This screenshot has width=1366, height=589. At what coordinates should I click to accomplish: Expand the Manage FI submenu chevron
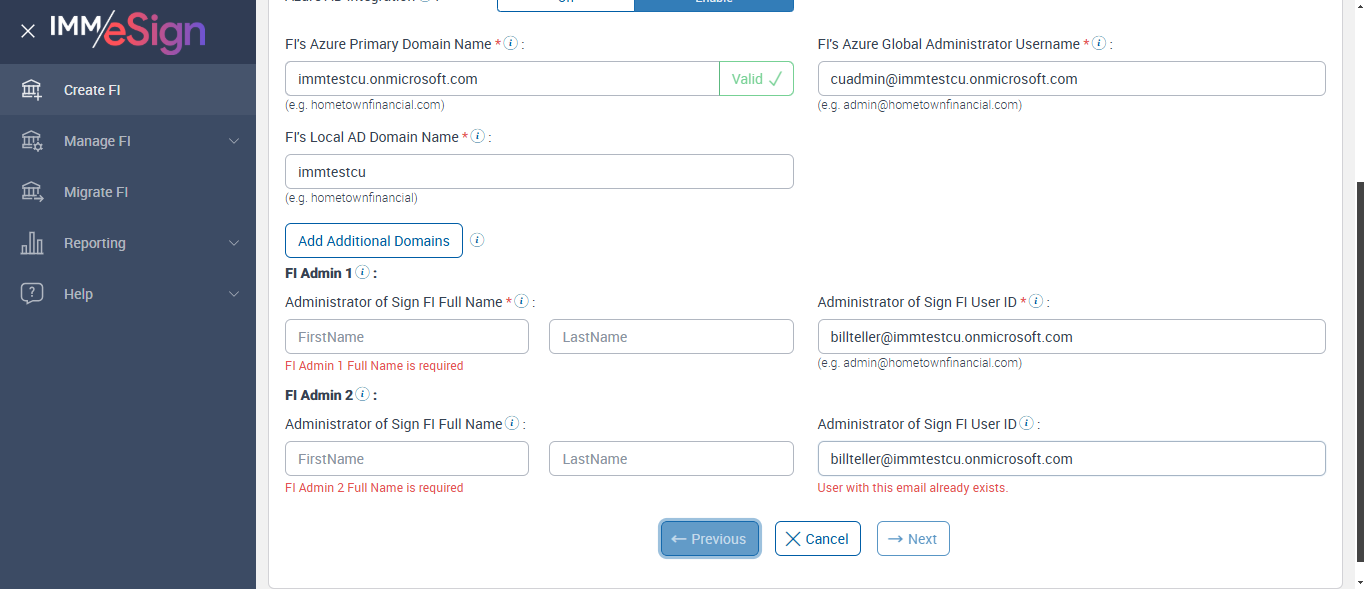point(234,141)
